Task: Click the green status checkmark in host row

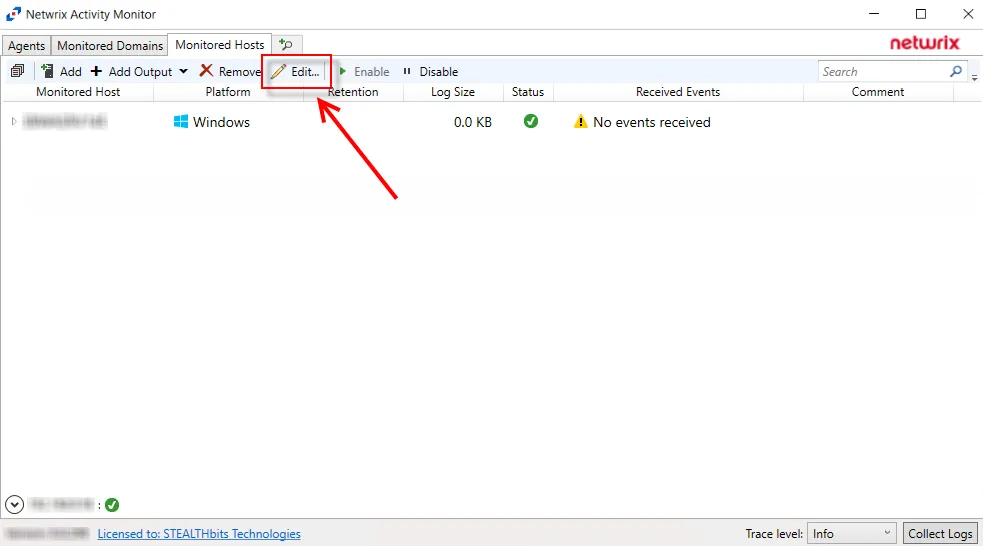Action: coord(531,121)
